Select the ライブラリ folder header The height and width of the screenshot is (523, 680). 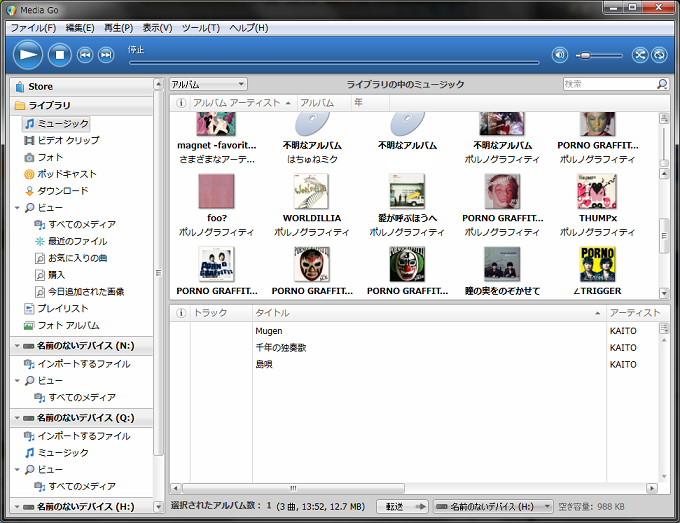(x=82, y=105)
